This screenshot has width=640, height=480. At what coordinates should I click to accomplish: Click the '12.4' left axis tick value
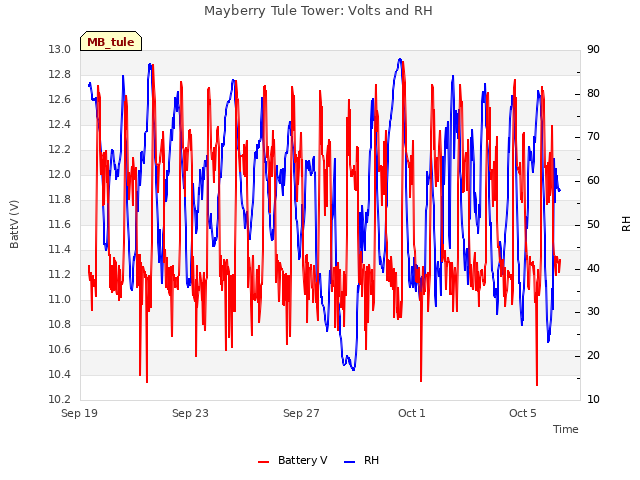click(x=60, y=124)
